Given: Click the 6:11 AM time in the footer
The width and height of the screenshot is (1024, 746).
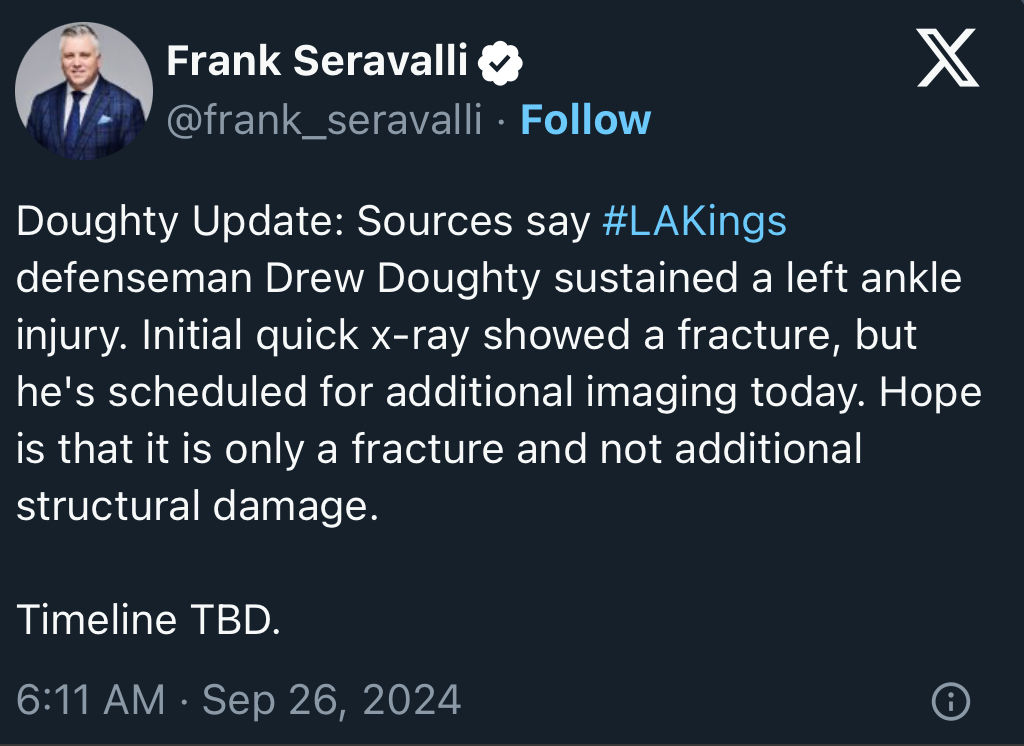Looking at the screenshot, I should 91,700.
